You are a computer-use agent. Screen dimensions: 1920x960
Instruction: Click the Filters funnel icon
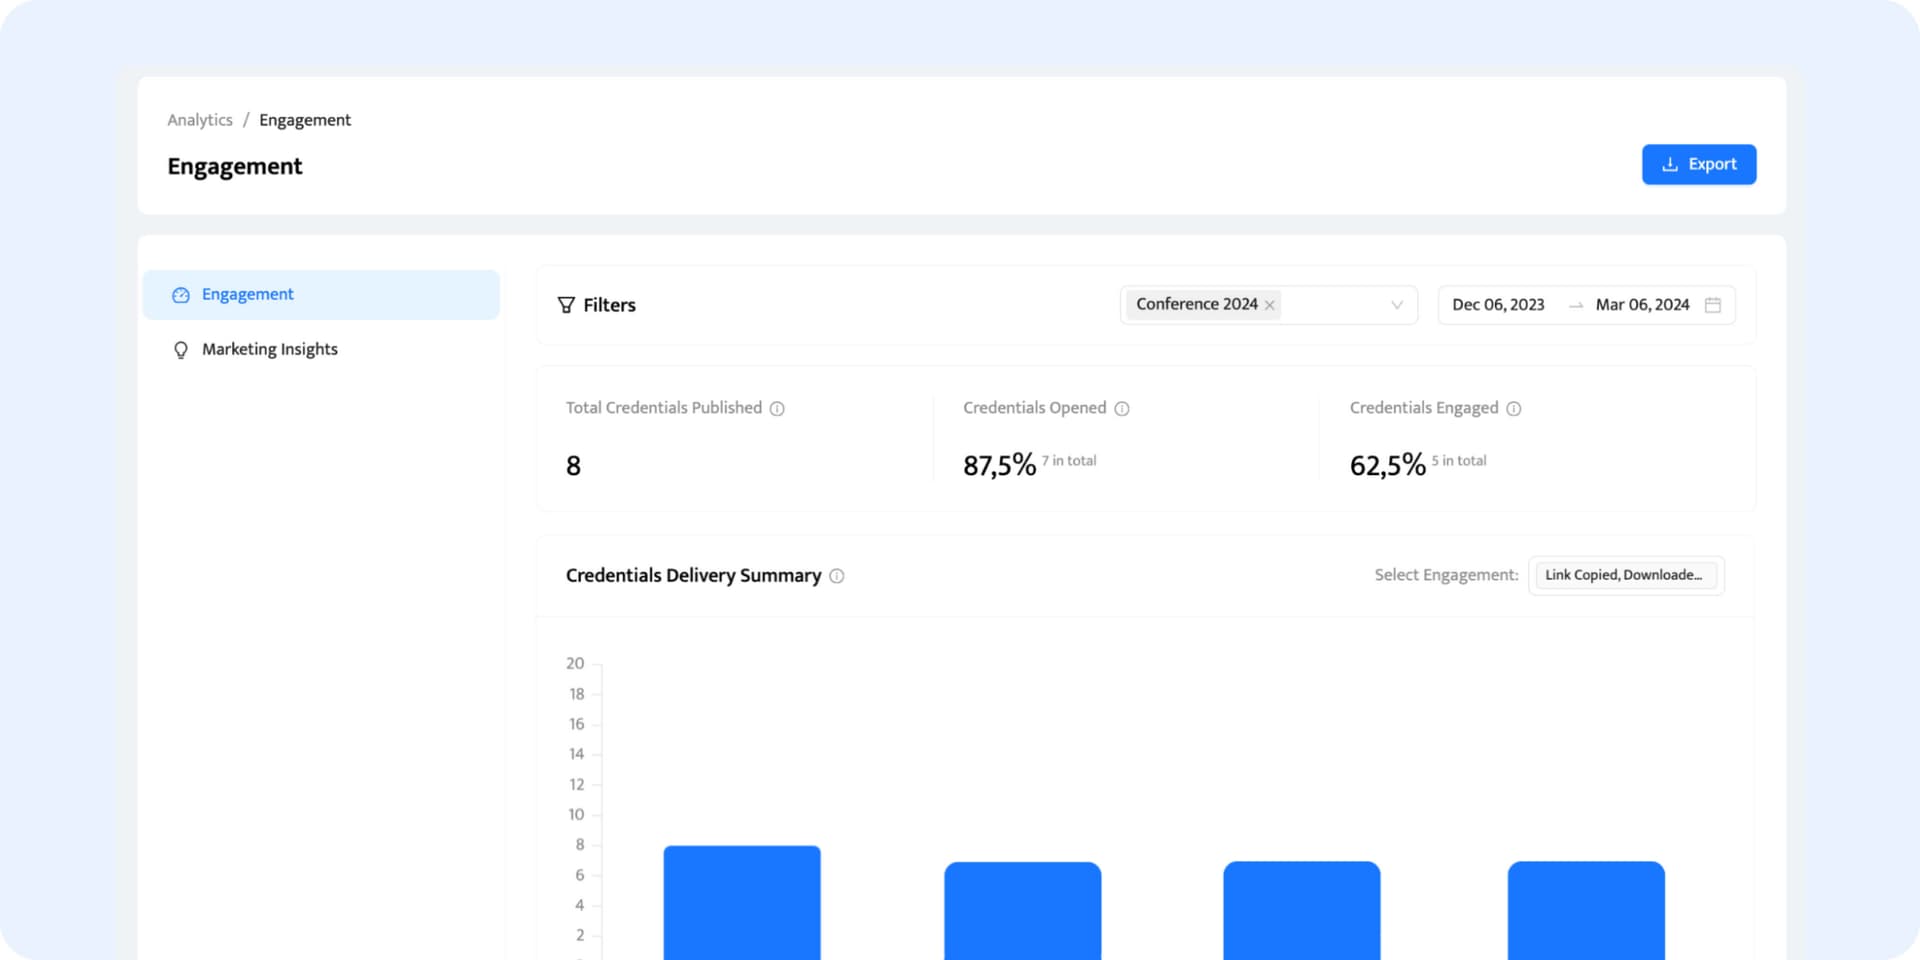pyautogui.click(x=566, y=305)
